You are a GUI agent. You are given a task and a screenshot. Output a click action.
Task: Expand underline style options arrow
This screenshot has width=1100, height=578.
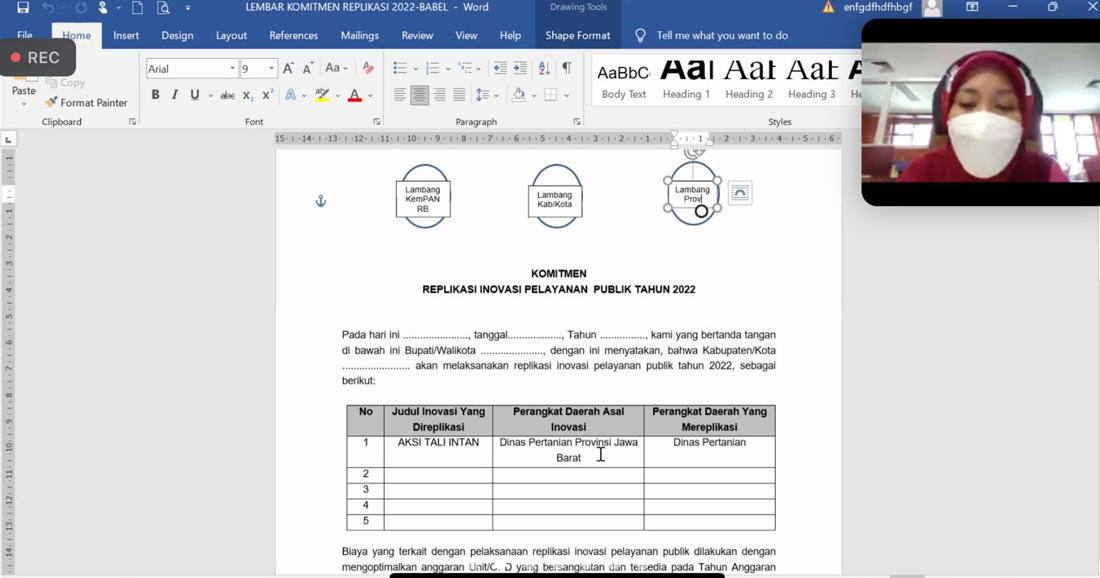210,95
